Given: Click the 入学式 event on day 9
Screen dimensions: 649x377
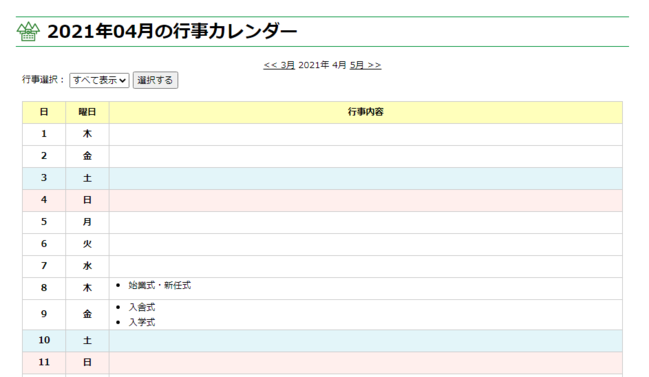Looking at the screenshot, I should click(142, 322).
